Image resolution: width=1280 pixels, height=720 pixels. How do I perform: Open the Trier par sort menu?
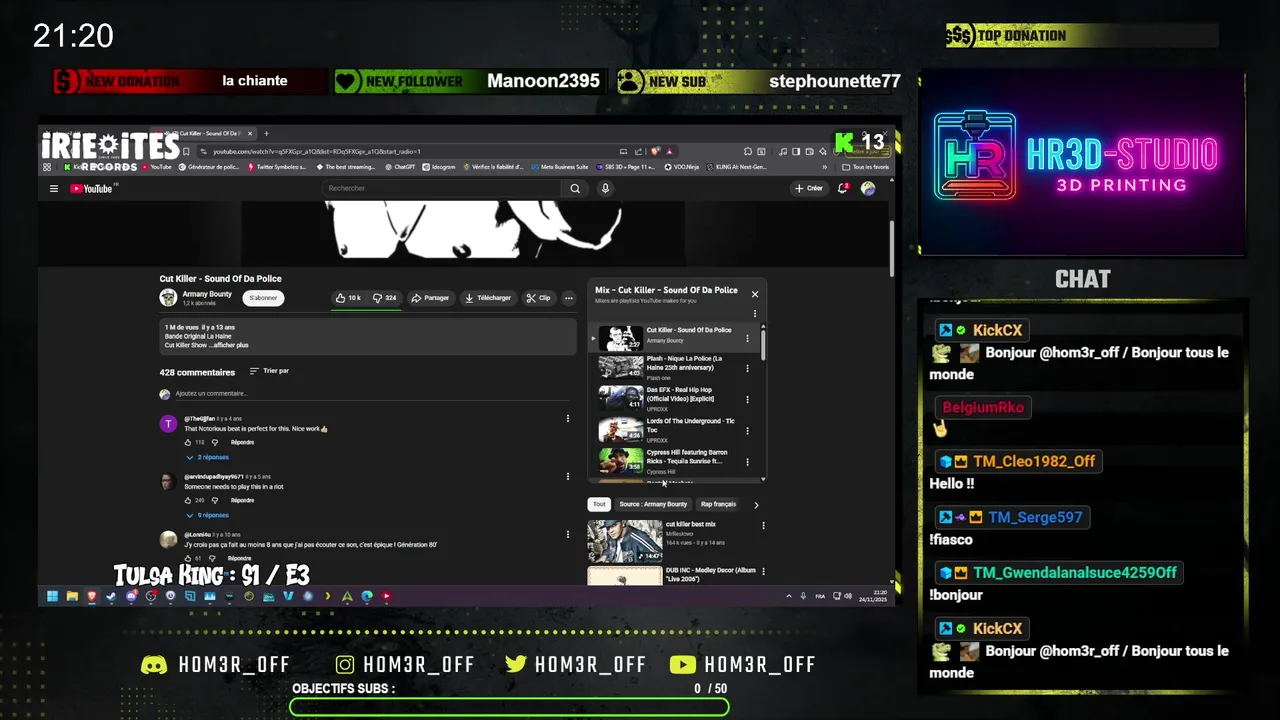coord(269,371)
